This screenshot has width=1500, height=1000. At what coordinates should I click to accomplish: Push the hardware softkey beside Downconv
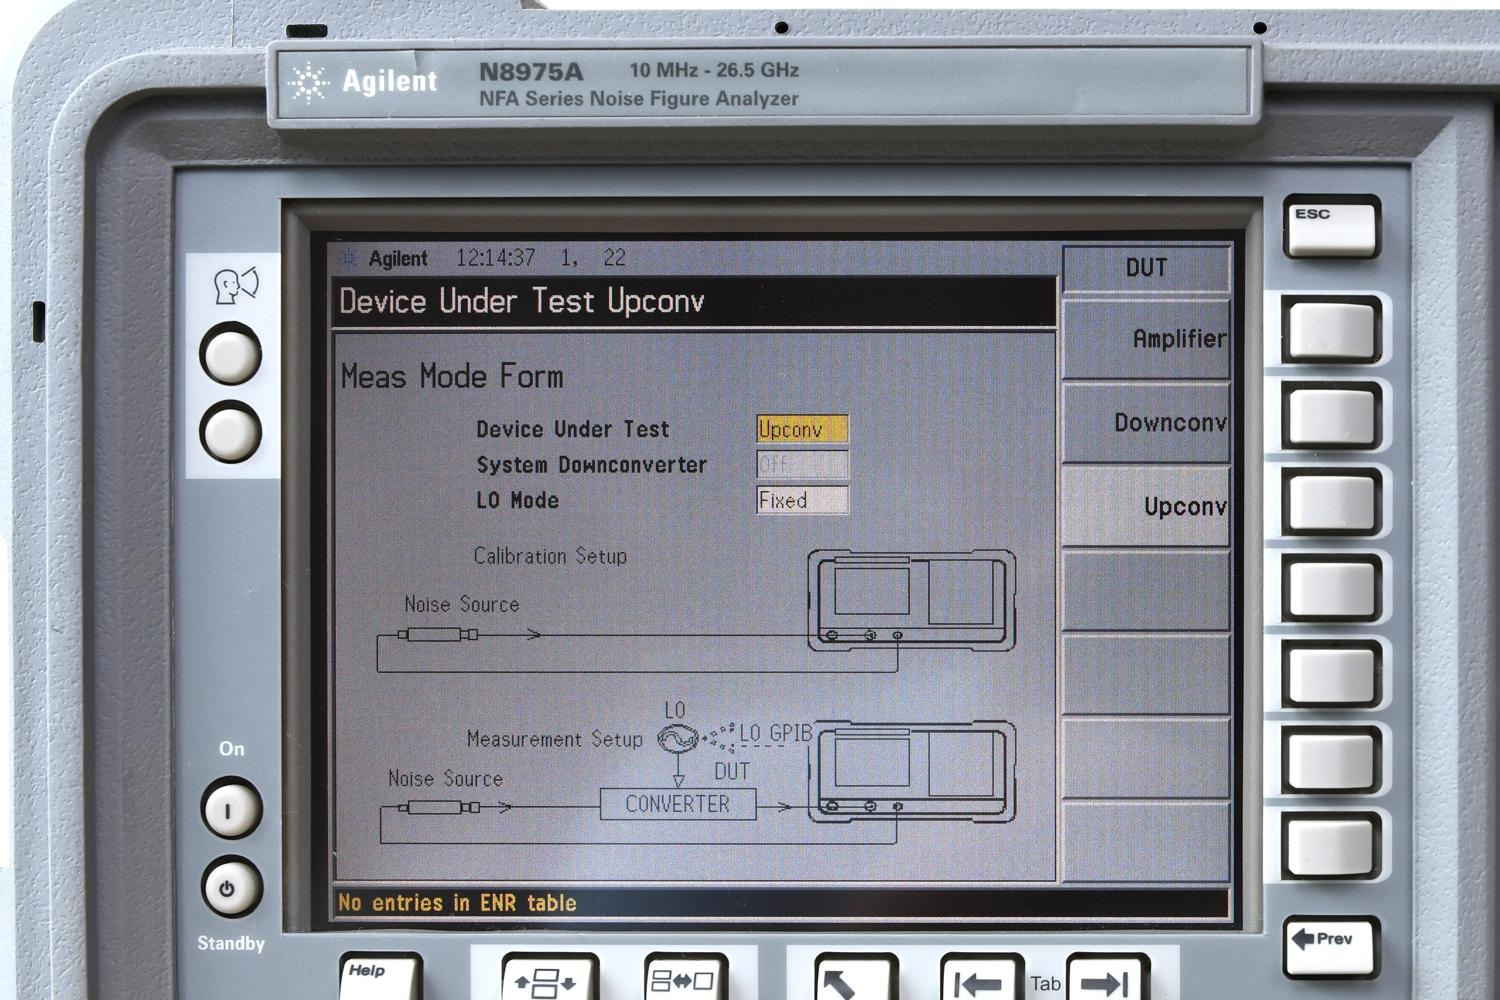(1331, 417)
